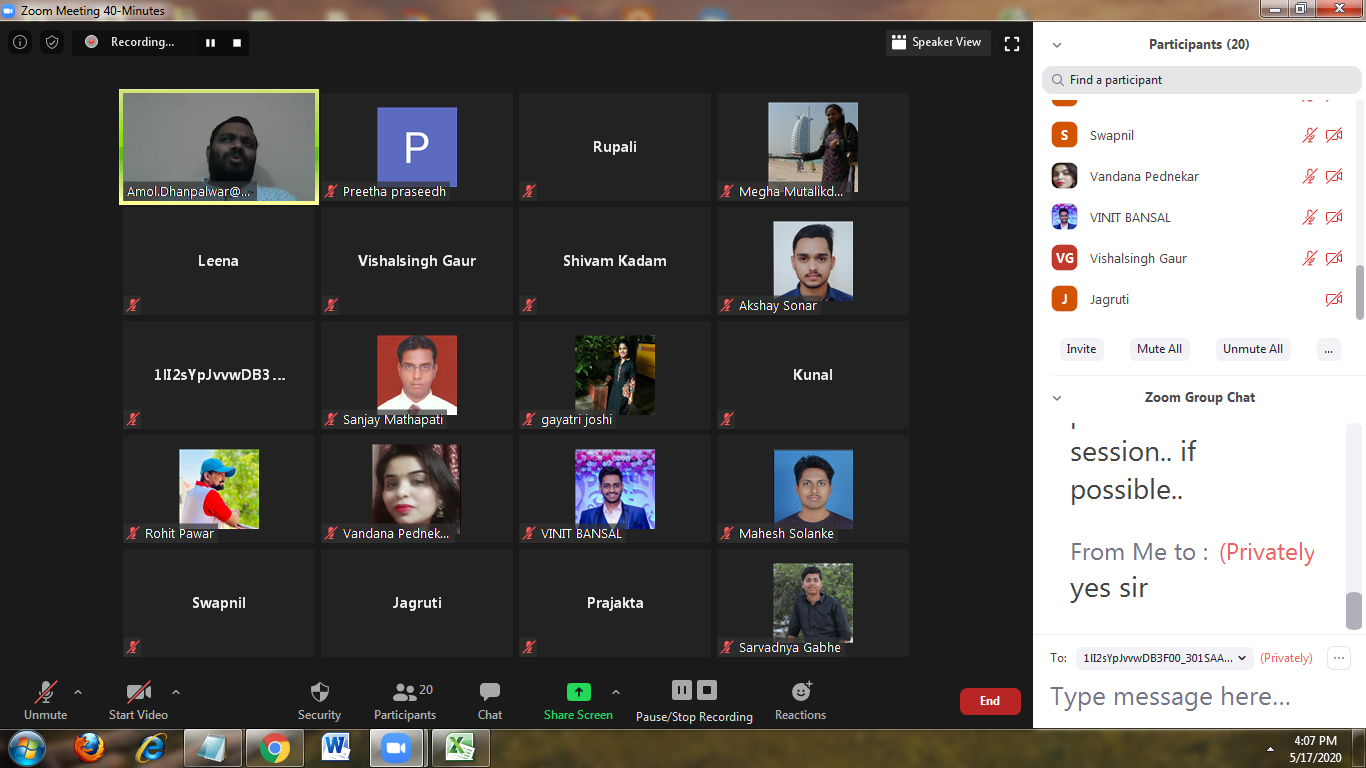Open Microsoft Word from the taskbar

tap(336, 748)
